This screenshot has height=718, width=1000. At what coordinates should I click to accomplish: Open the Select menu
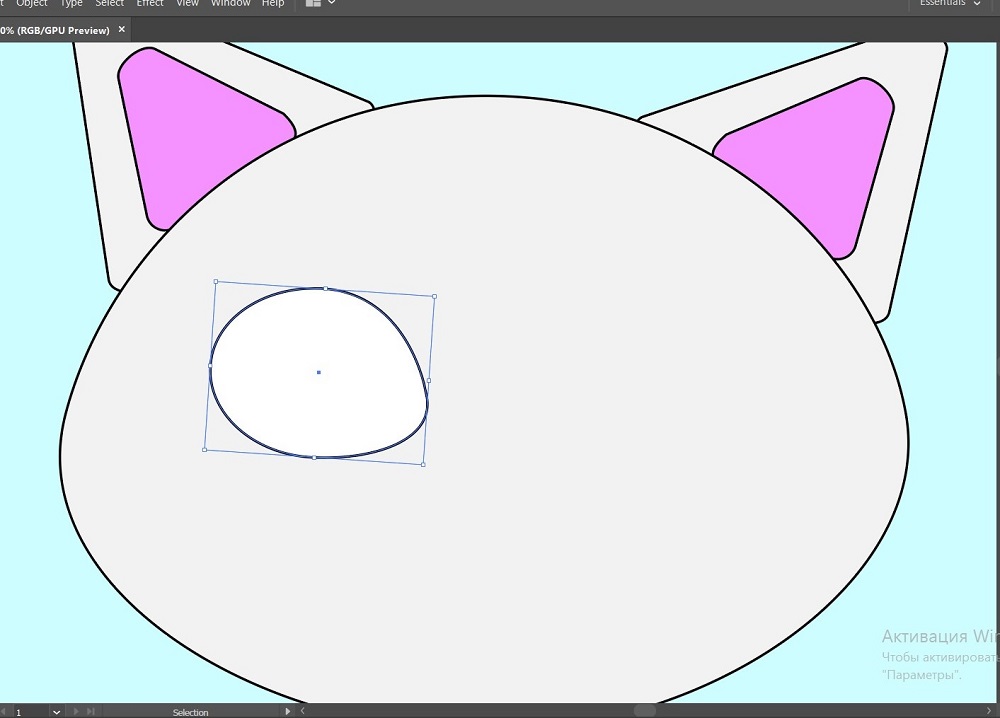(109, 4)
